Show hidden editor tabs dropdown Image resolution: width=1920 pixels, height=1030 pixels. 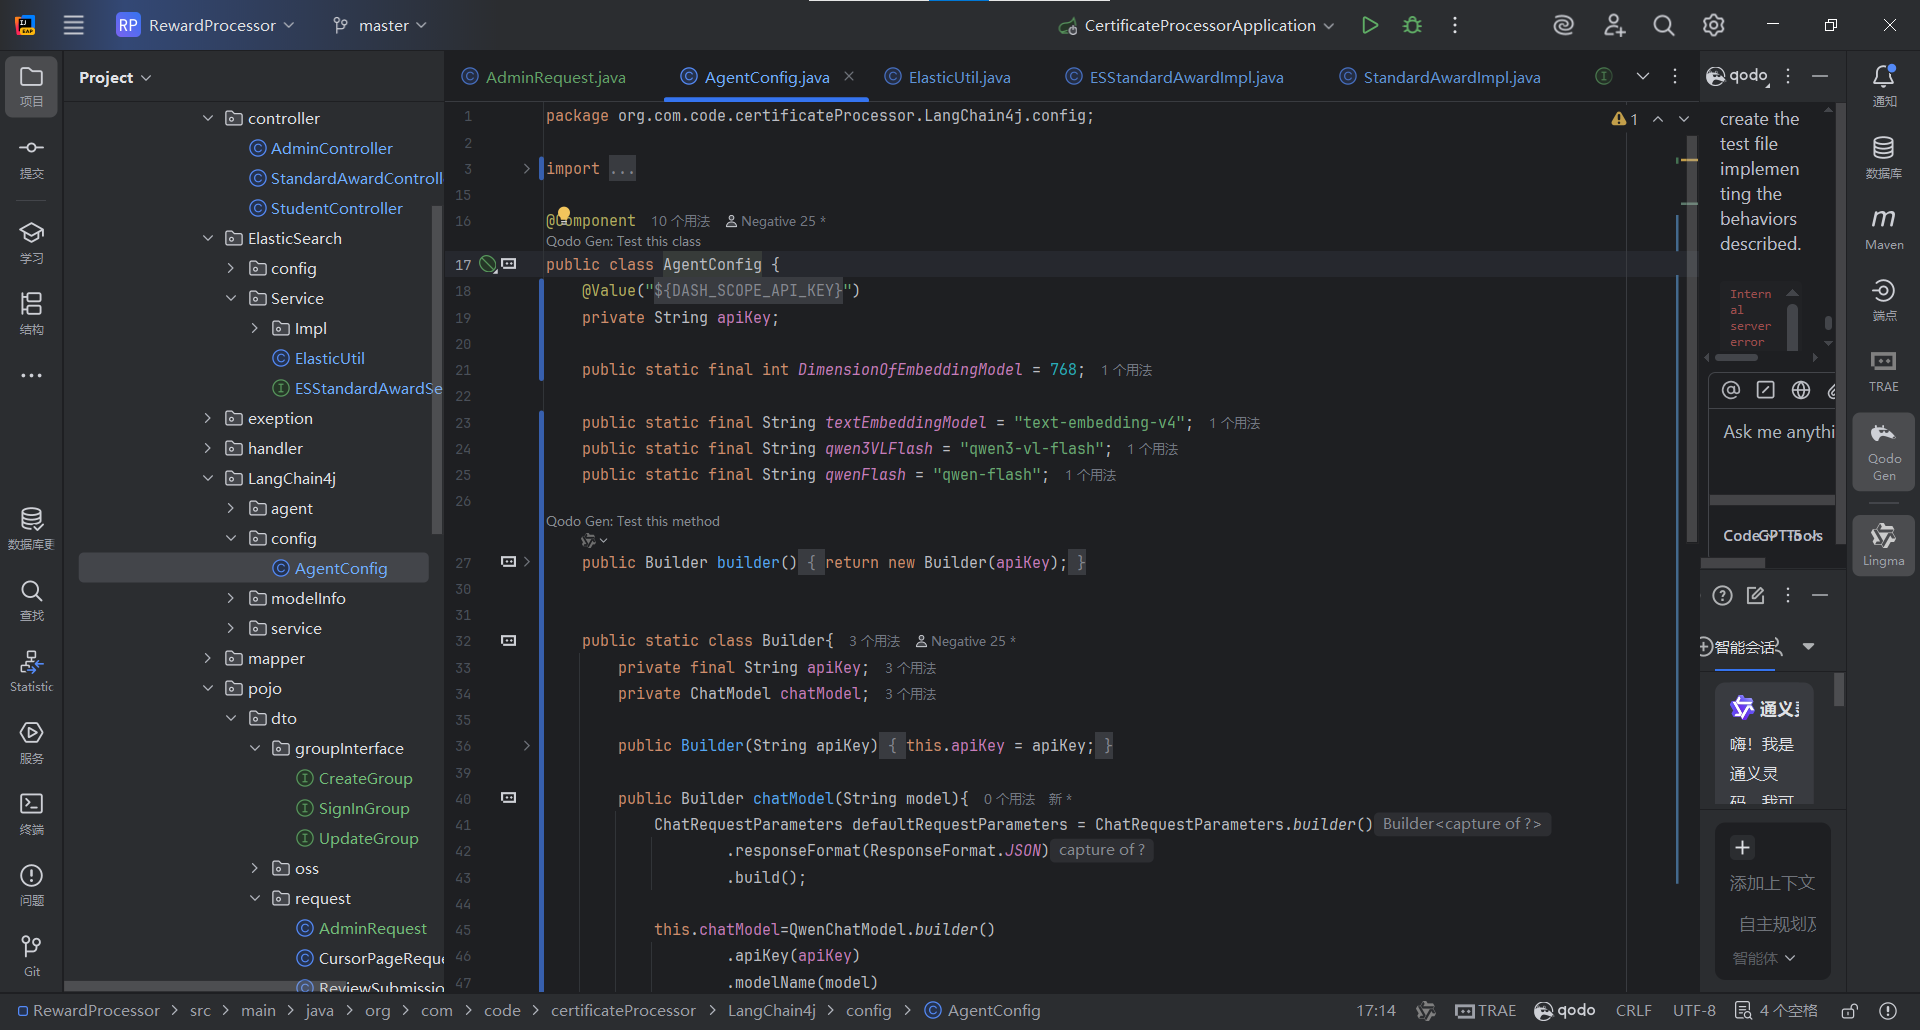(x=1642, y=76)
